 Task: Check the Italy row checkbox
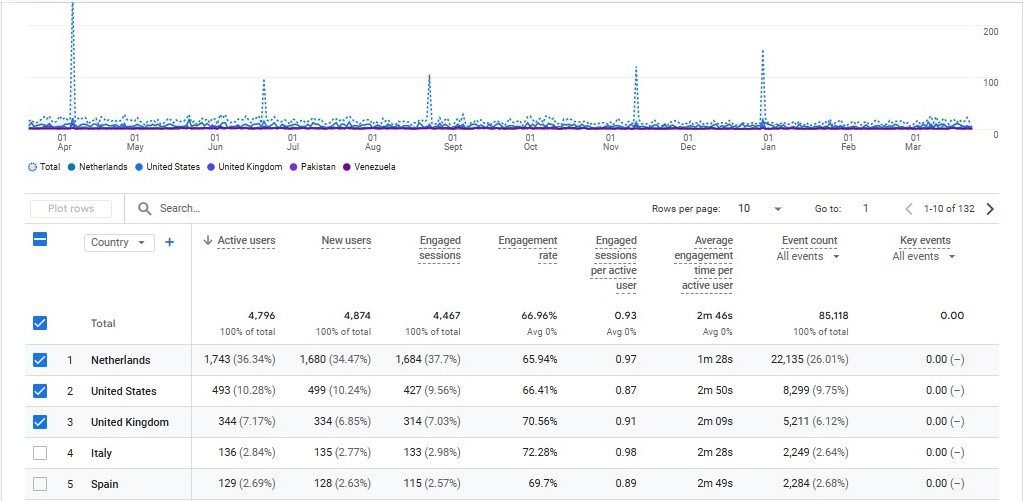point(40,453)
